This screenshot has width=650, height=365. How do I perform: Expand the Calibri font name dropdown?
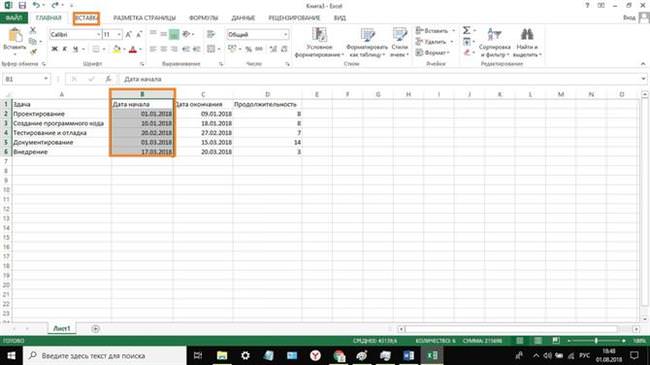[x=99, y=34]
